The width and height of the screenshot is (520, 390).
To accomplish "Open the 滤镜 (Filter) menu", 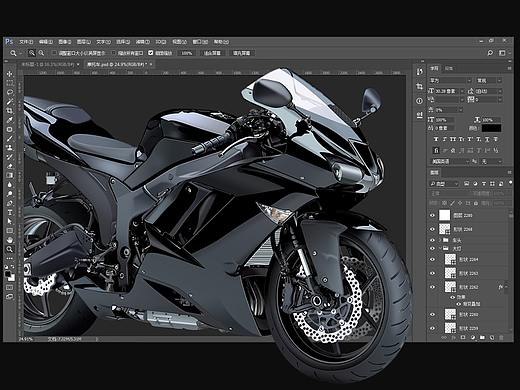I will pos(142,42).
